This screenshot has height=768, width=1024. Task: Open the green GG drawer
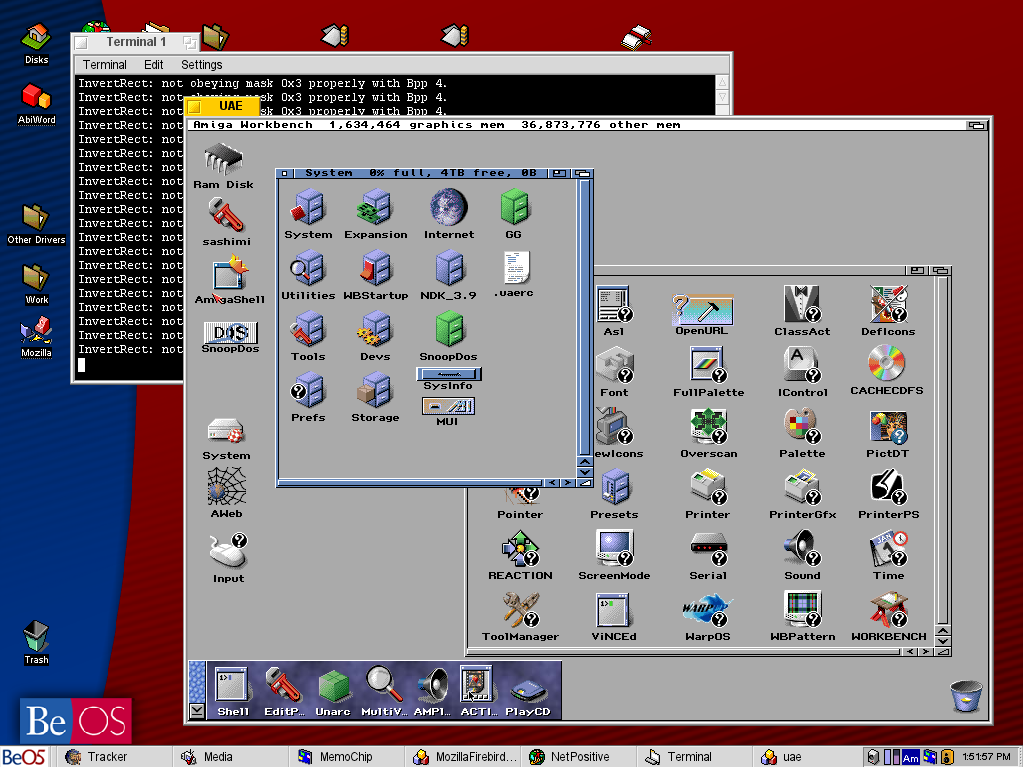click(x=514, y=207)
